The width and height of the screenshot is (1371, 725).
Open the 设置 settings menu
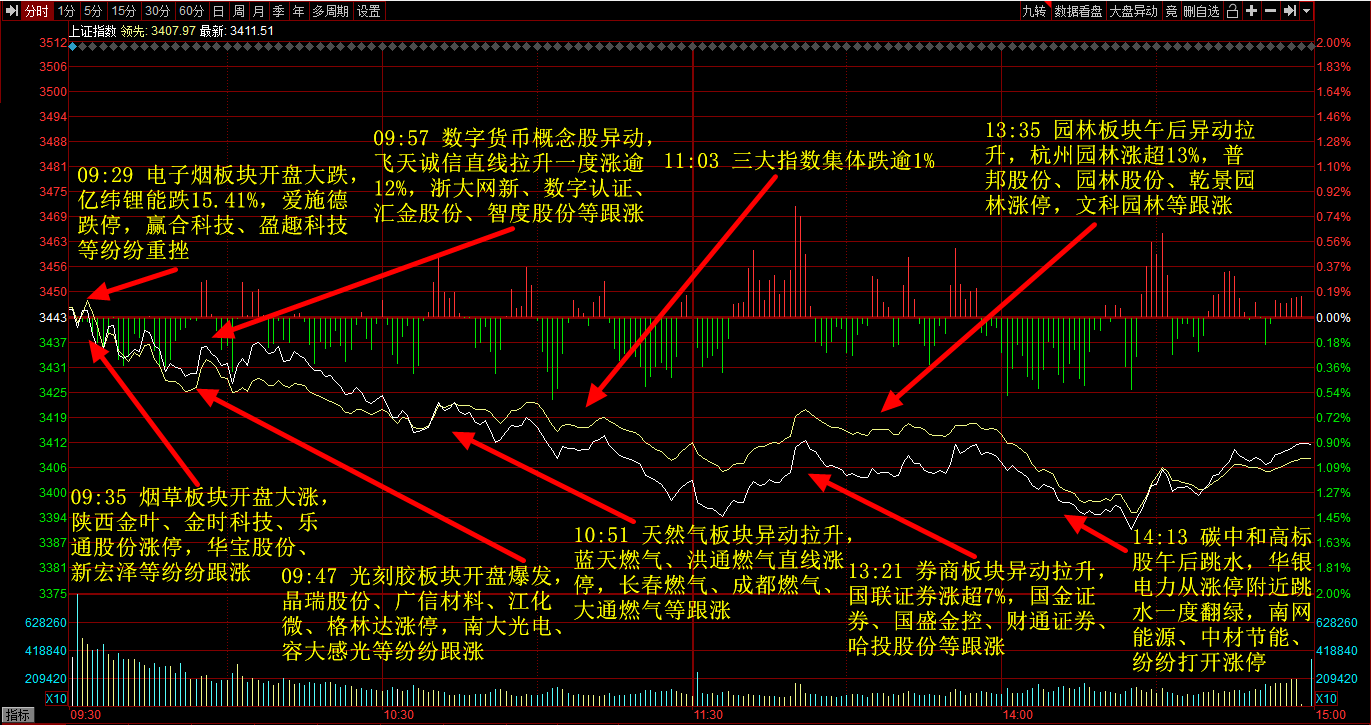point(369,11)
